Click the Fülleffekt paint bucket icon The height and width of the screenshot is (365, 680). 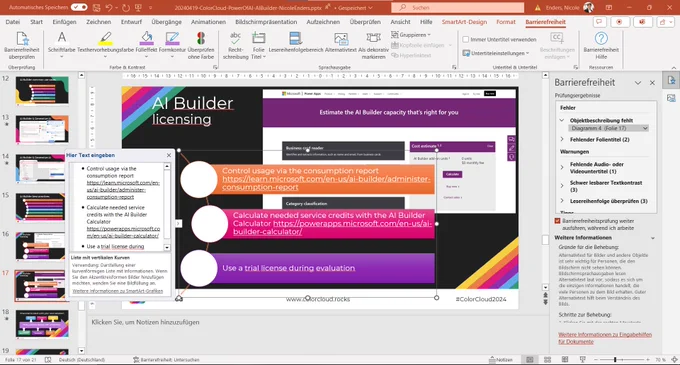click(147, 38)
